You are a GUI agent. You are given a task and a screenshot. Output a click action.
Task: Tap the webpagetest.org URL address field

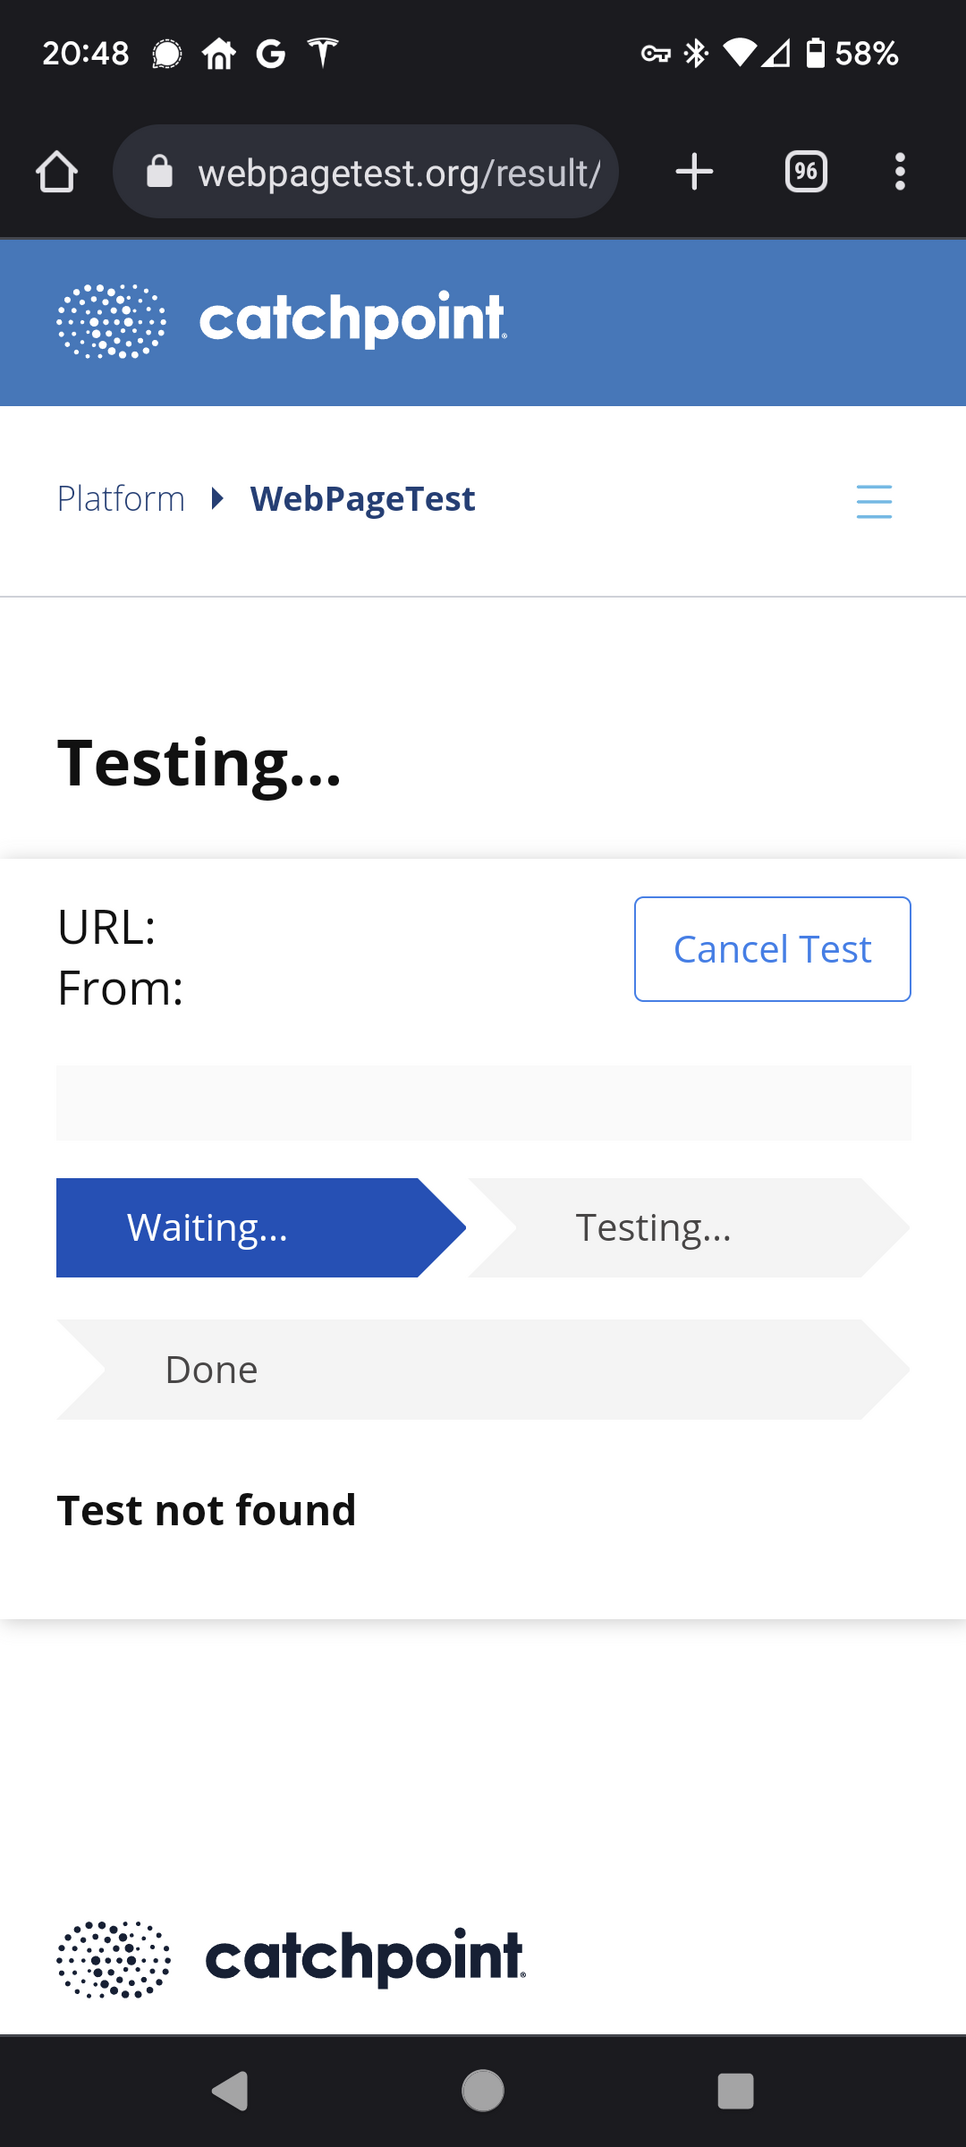[398, 172]
